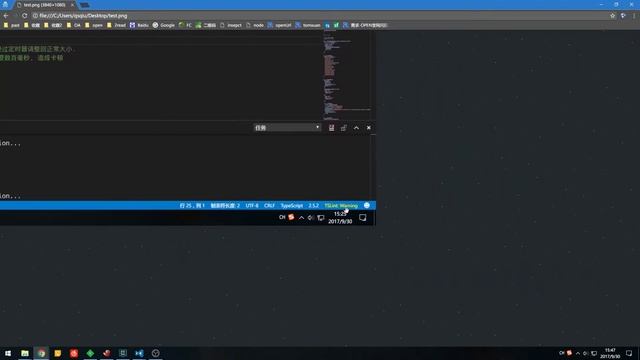The image size is (640, 360).
Task: Click the TSLint Warning status entry
Action: (341, 206)
